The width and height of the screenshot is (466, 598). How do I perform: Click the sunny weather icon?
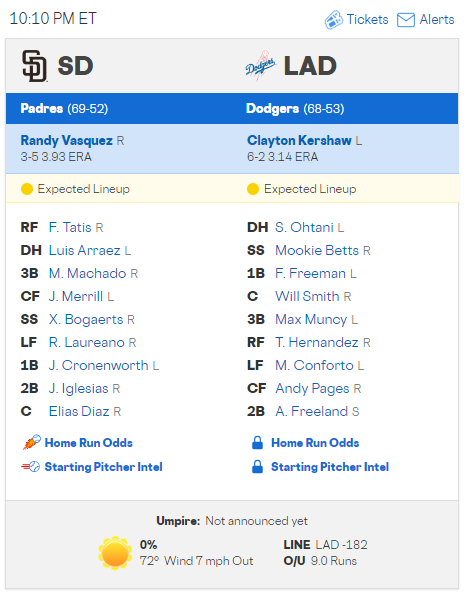[115, 553]
